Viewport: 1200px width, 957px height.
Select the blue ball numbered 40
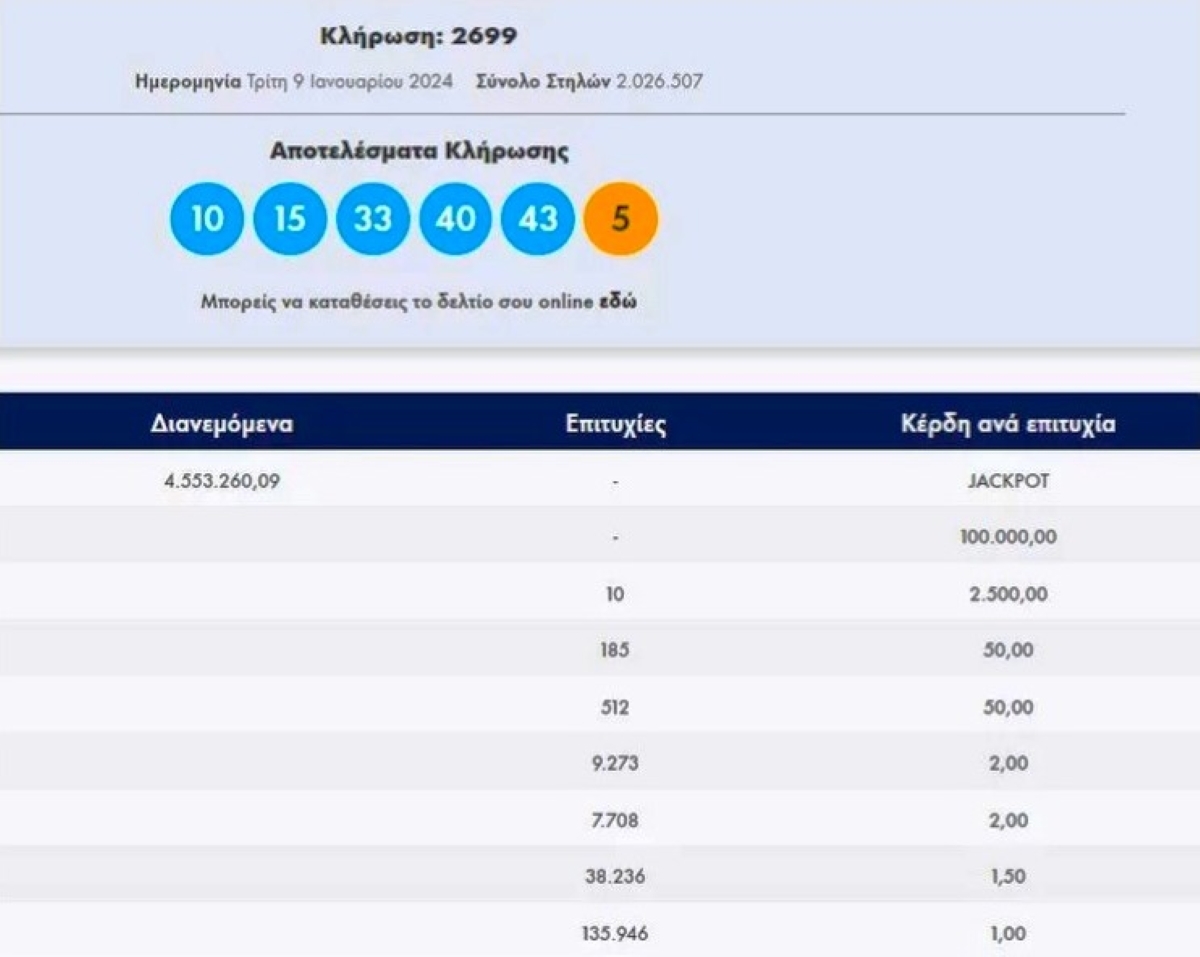[x=456, y=218]
